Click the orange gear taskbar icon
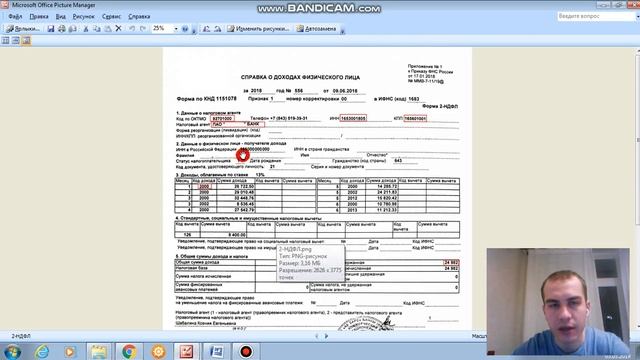Screen dimensions: 640x360 tap(158, 351)
